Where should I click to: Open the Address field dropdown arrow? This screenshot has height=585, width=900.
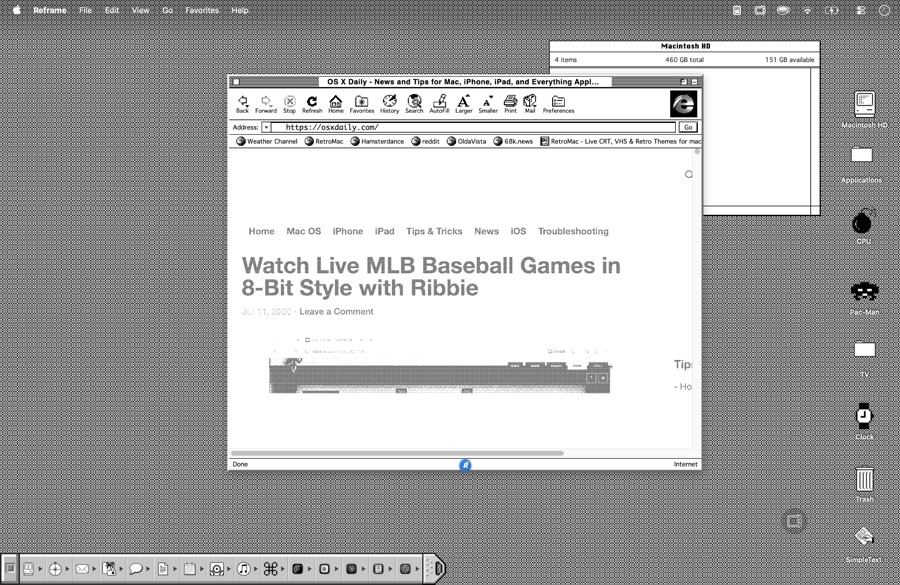coord(266,127)
